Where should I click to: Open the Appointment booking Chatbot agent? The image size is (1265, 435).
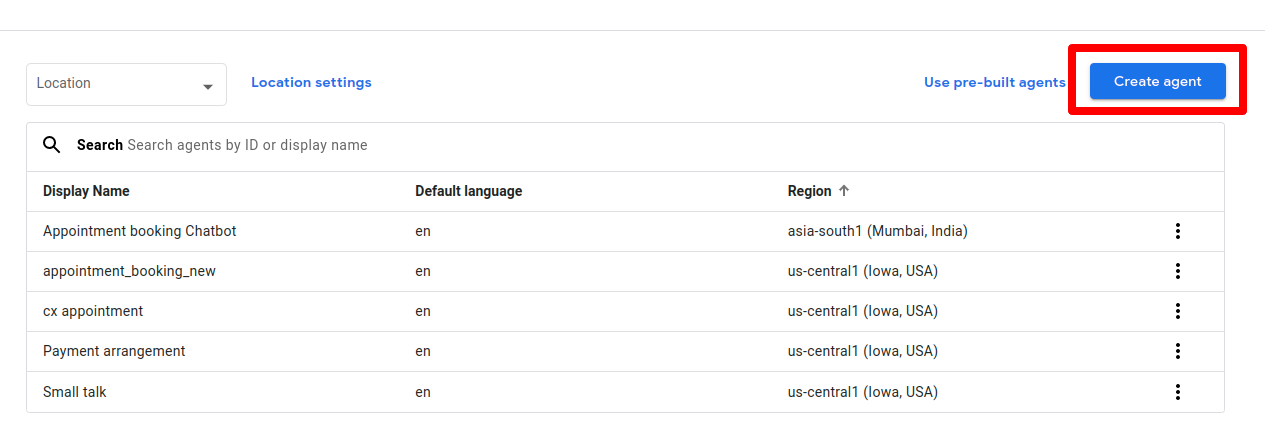(139, 231)
